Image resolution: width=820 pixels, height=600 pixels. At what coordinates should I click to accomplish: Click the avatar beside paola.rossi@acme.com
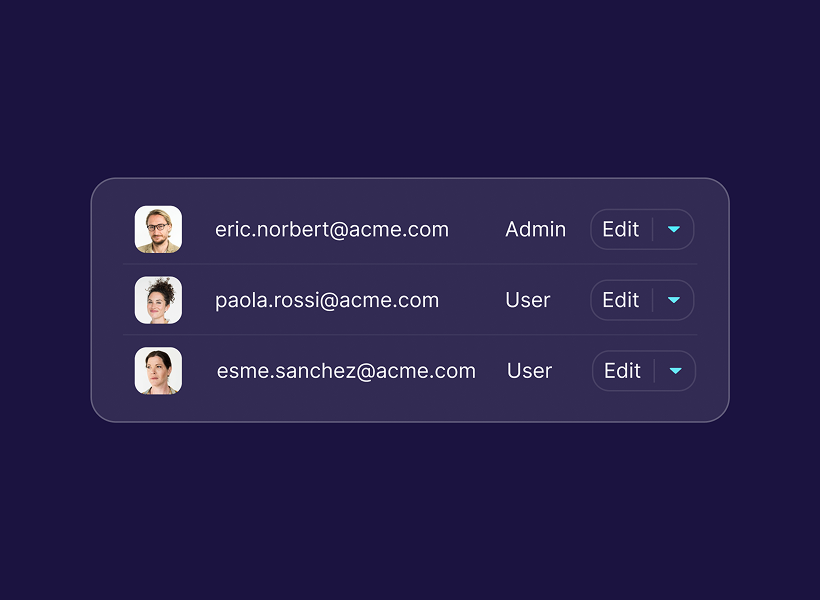pyautogui.click(x=158, y=300)
